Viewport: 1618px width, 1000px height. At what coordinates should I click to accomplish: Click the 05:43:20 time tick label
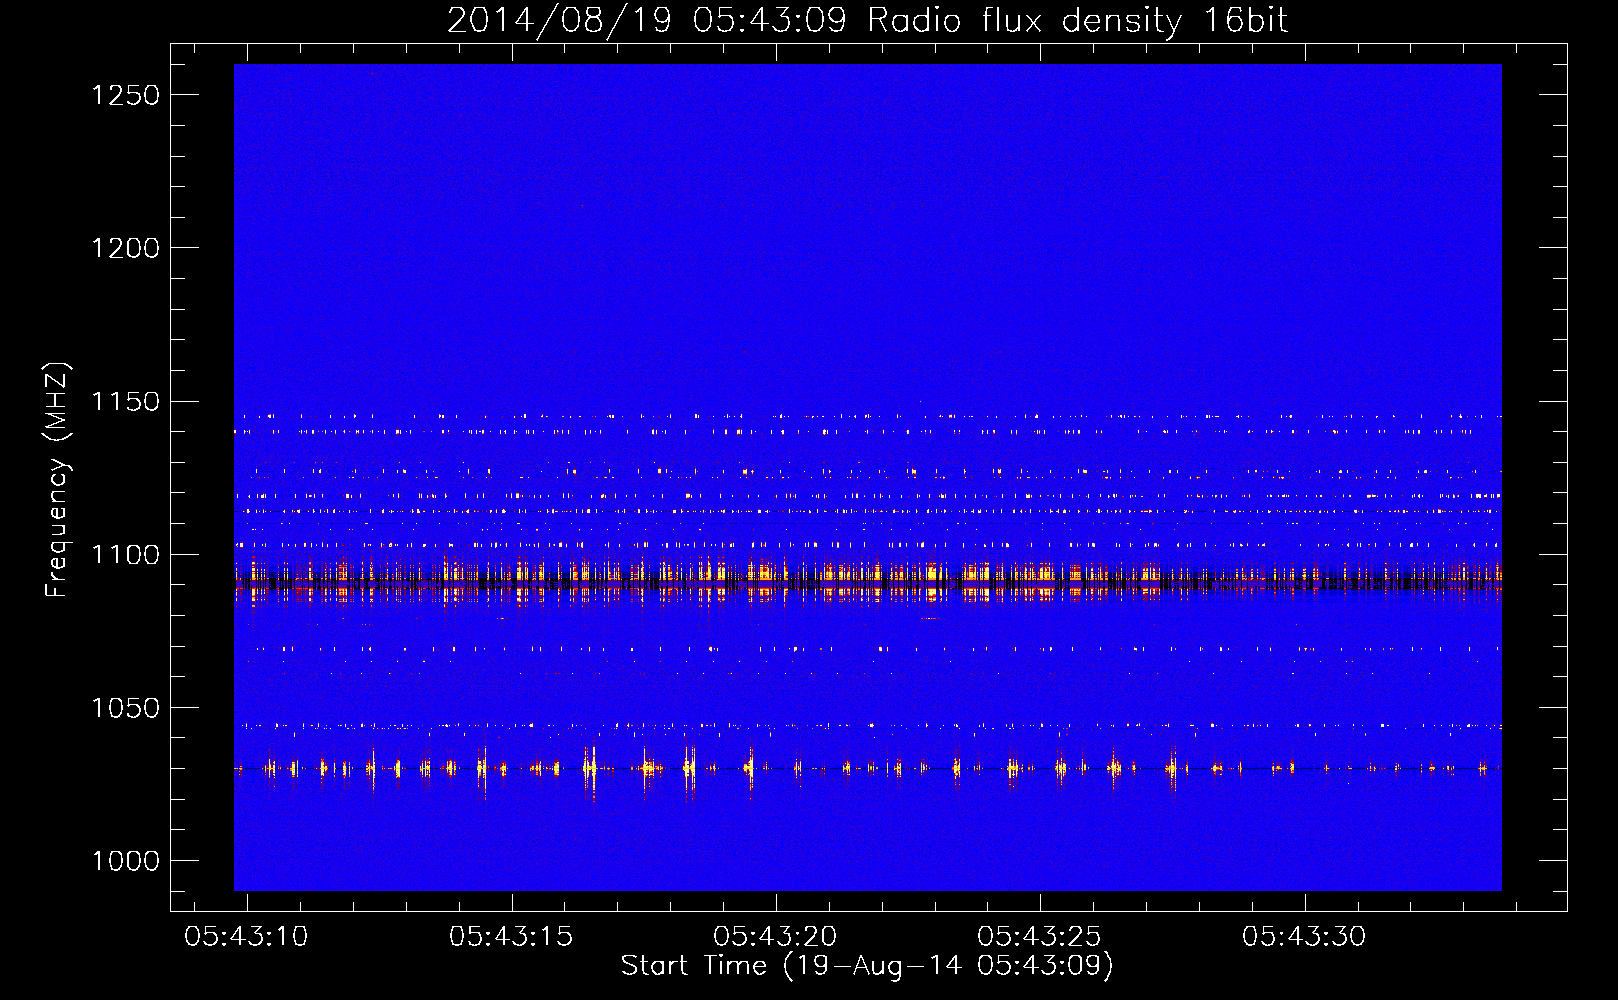pyautogui.click(x=775, y=937)
